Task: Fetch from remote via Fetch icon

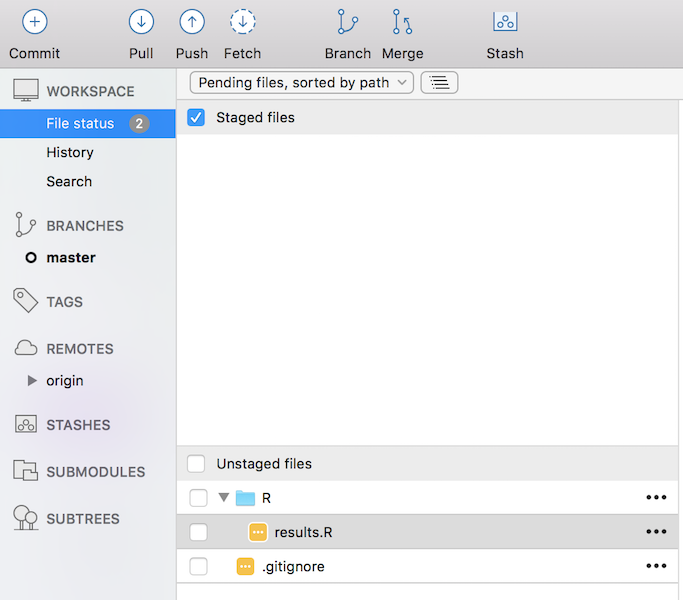Action: 242,21
